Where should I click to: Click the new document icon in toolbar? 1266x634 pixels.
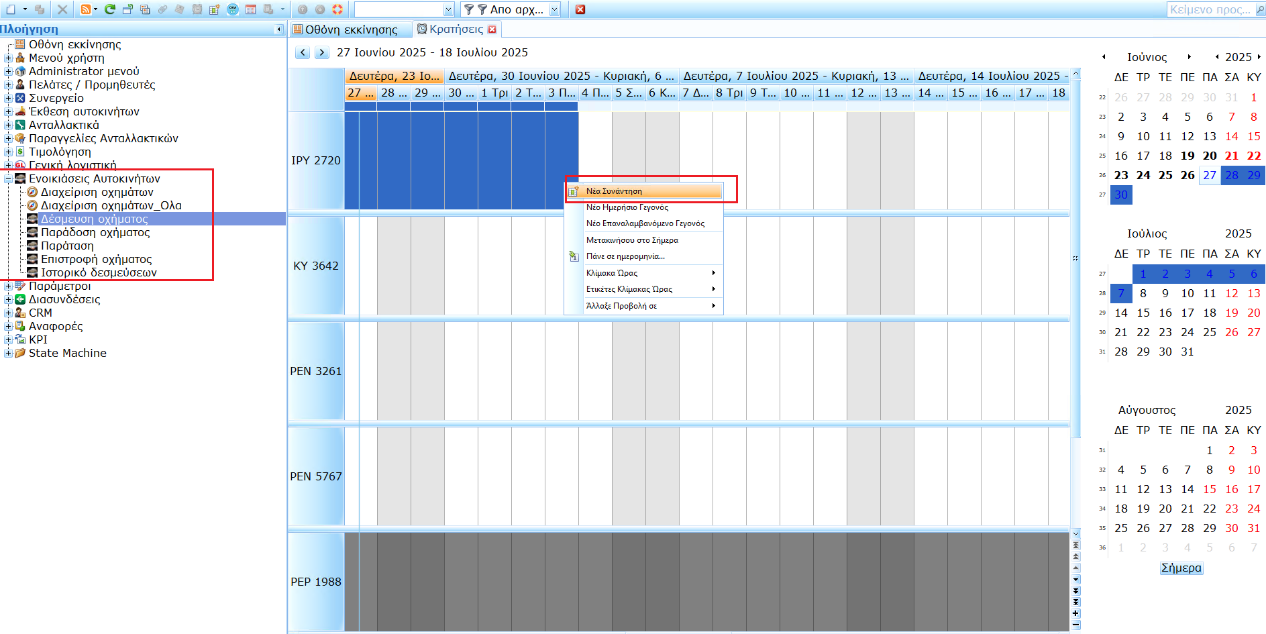click(x=9, y=9)
